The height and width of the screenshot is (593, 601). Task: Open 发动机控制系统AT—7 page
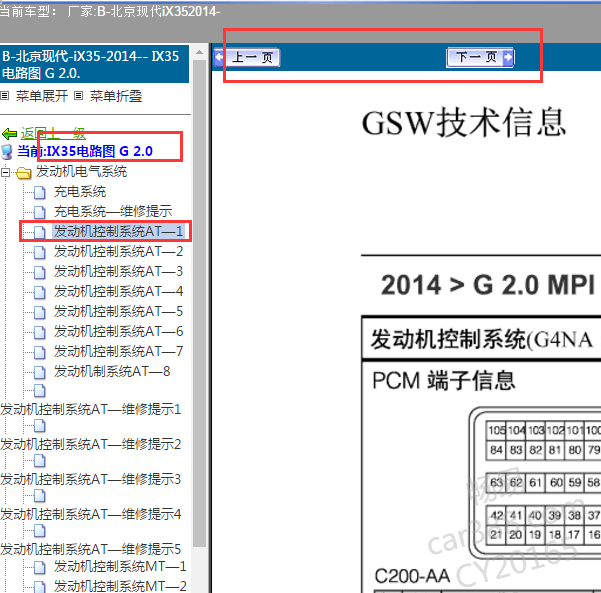pyautogui.click(x=118, y=351)
